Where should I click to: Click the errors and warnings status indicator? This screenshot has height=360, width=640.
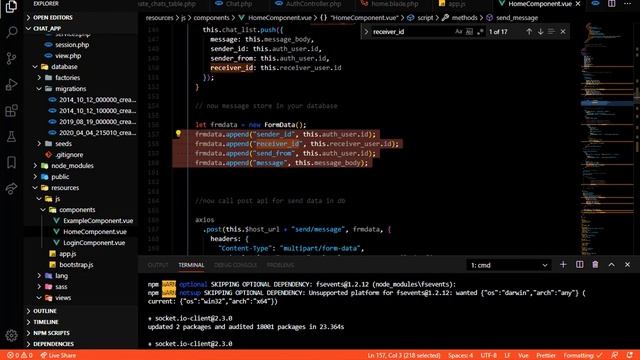click(x=20, y=356)
